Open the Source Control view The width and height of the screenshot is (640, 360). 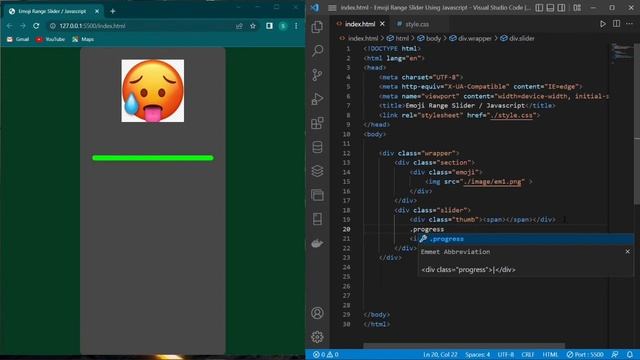click(318, 75)
